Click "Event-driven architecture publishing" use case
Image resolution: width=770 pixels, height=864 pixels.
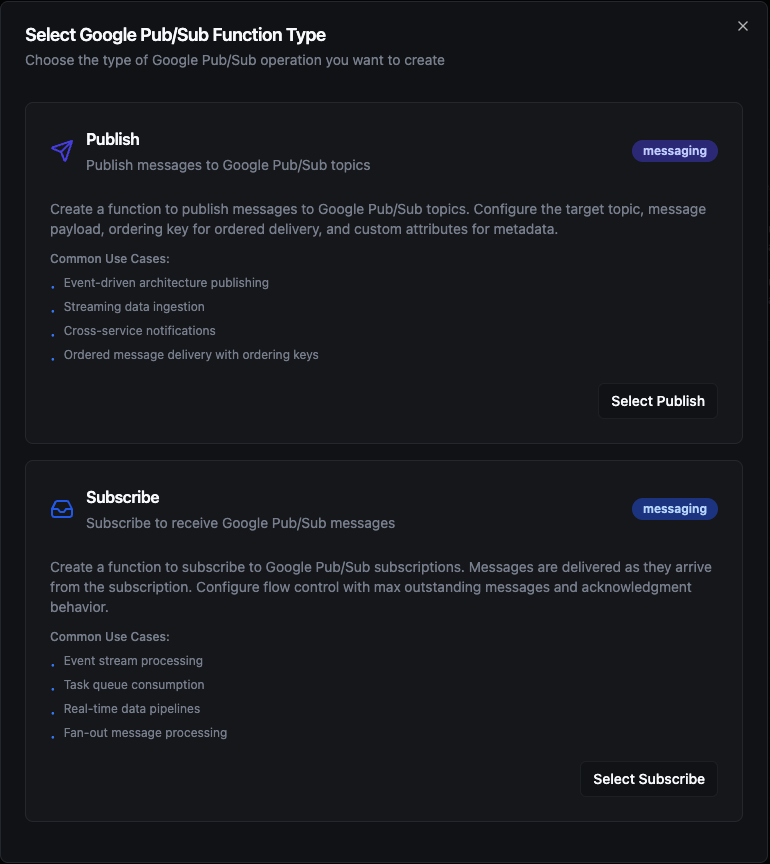coord(166,283)
